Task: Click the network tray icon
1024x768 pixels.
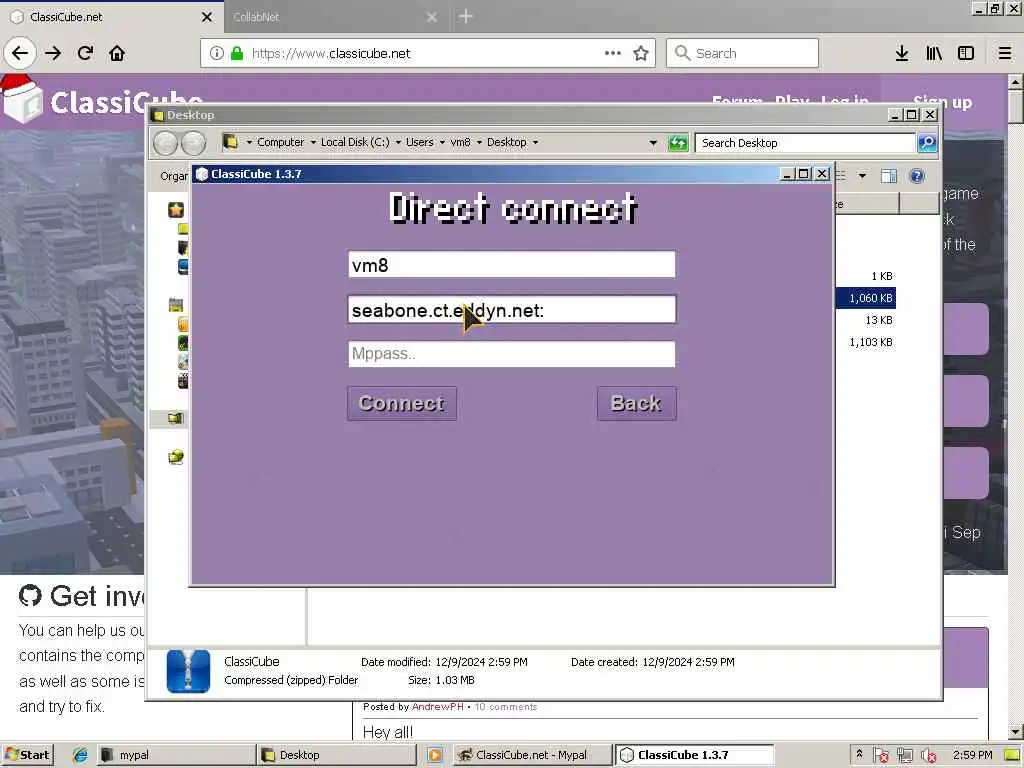Action: (904, 756)
